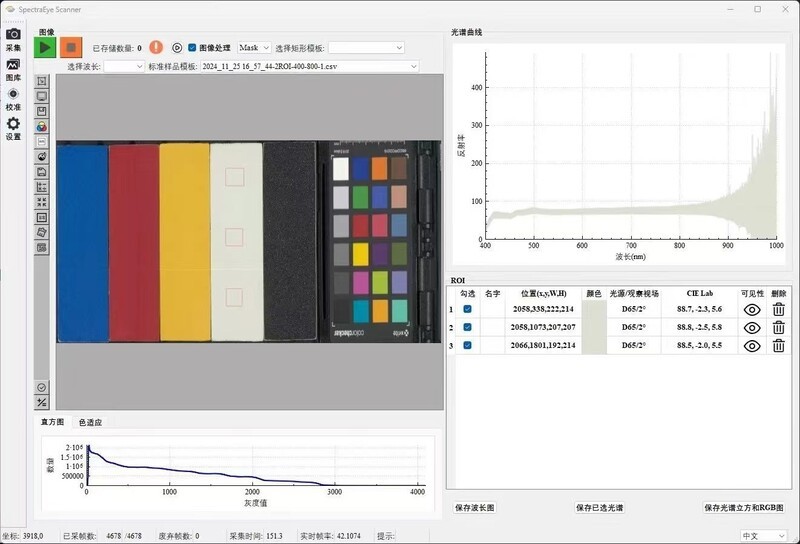Delete ROI row 2 with trash icon

pyautogui.click(x=778, y=327)
